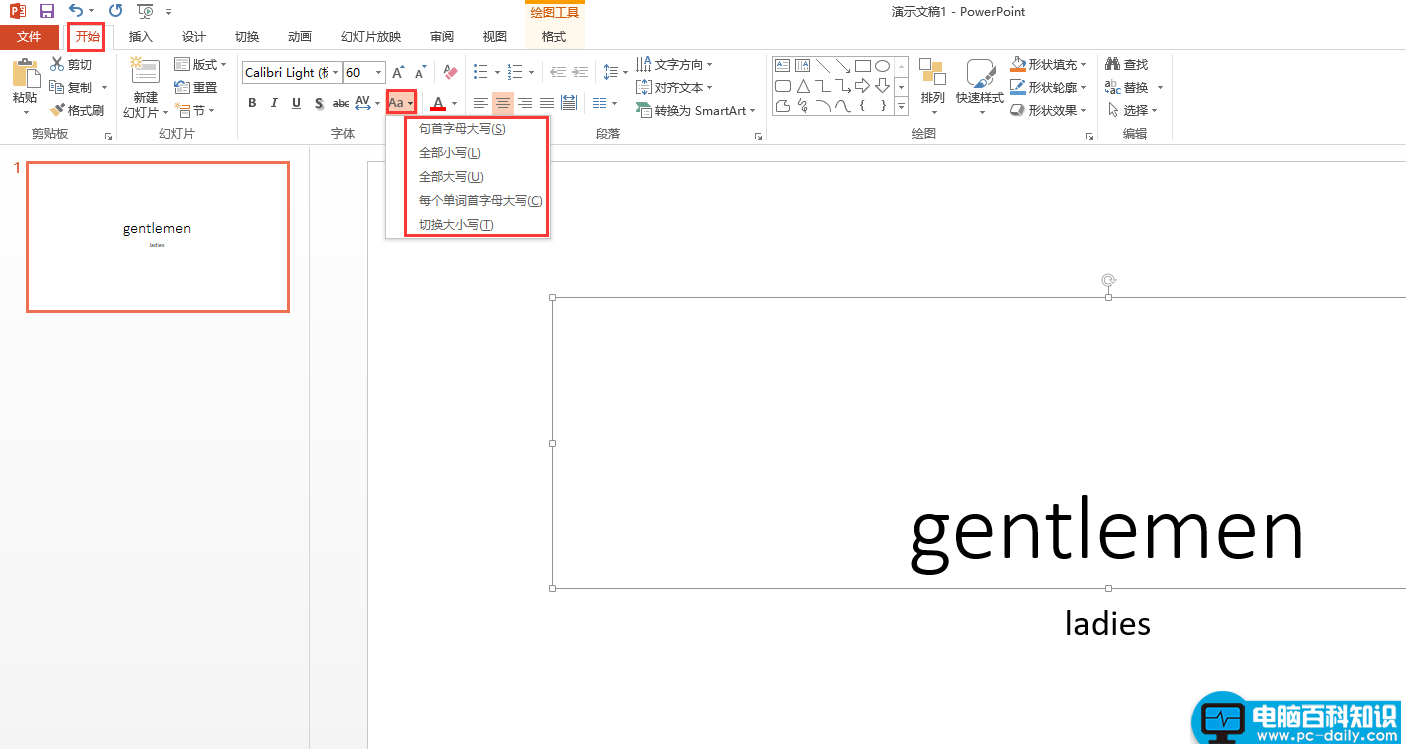Toggle Strikethrough formatting

point(341,103)
